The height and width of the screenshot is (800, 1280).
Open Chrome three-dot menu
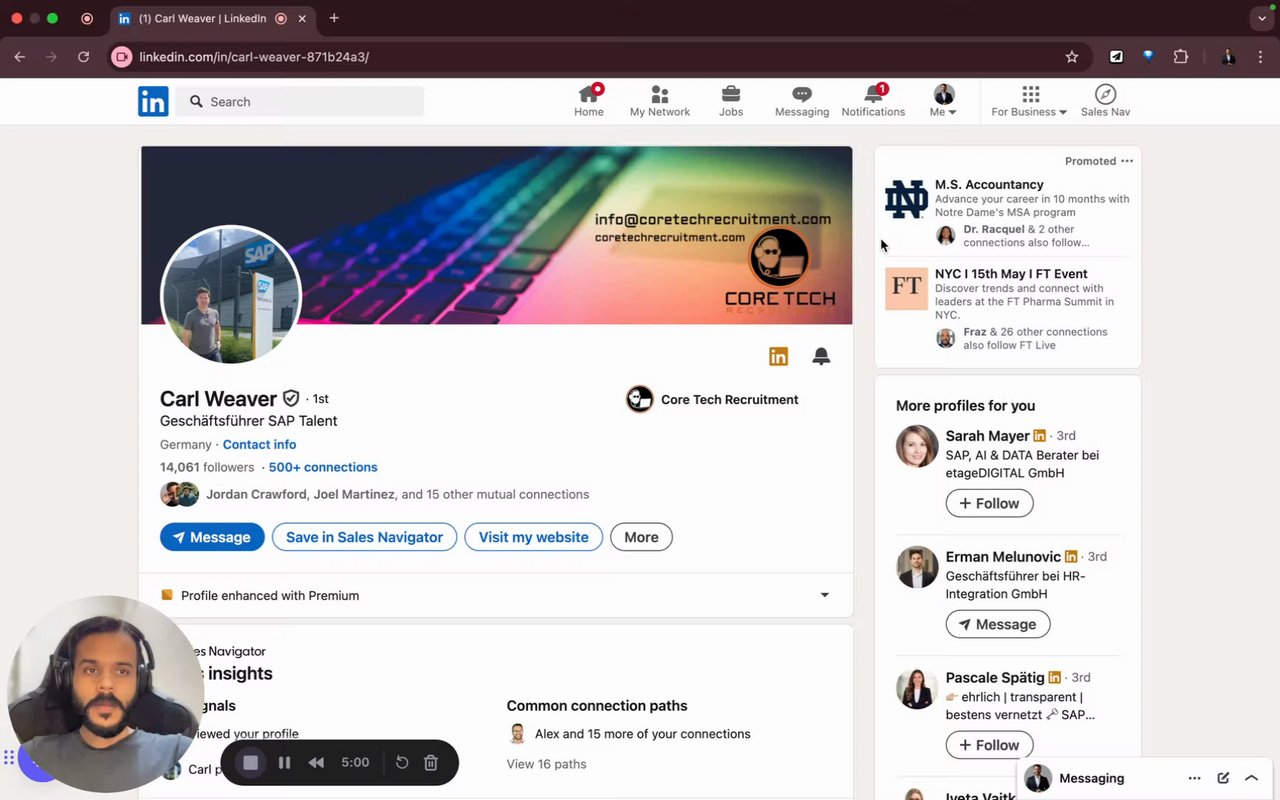[x=1261, y=57]
